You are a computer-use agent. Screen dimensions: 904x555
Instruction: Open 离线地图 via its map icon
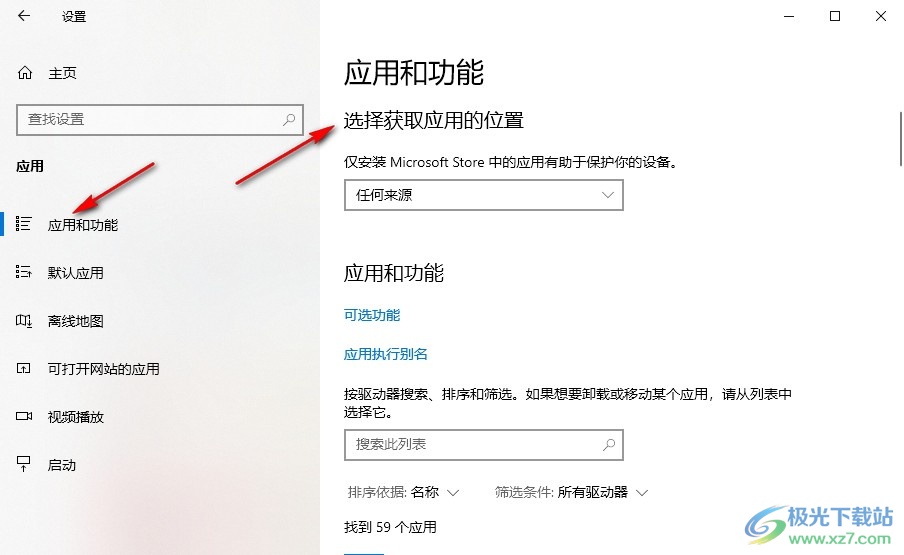(24, 320)
